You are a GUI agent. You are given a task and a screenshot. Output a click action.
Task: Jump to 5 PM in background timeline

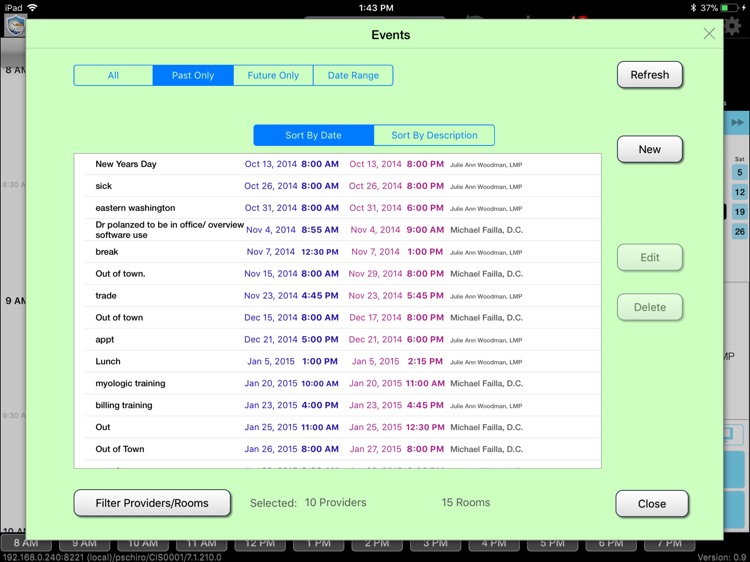(x=552, y=545)
